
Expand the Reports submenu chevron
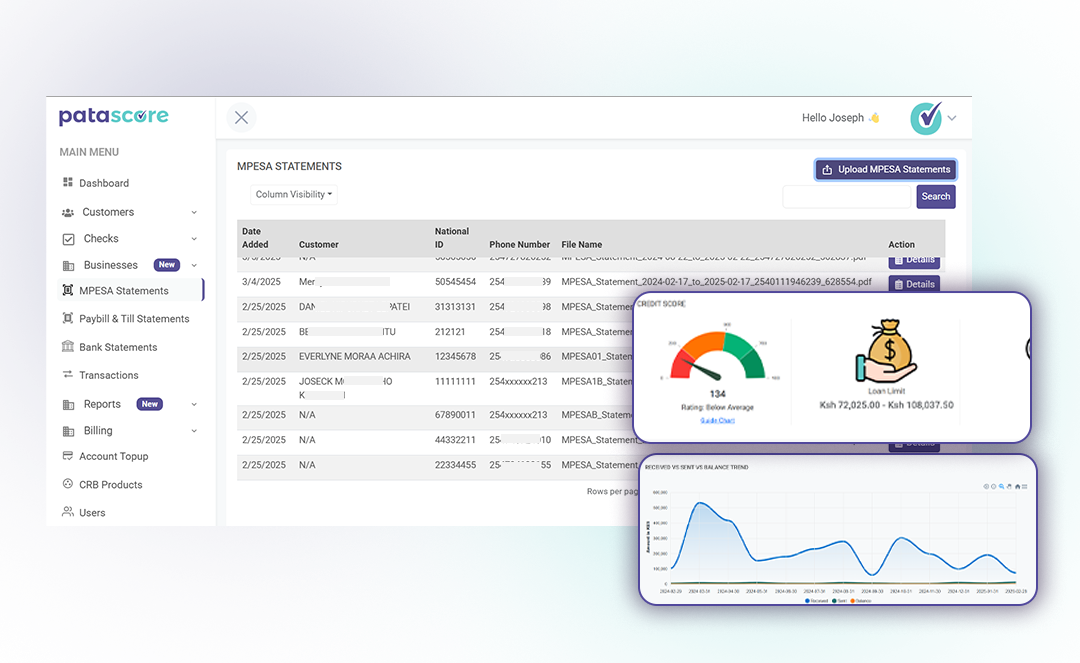coord(194,404)
